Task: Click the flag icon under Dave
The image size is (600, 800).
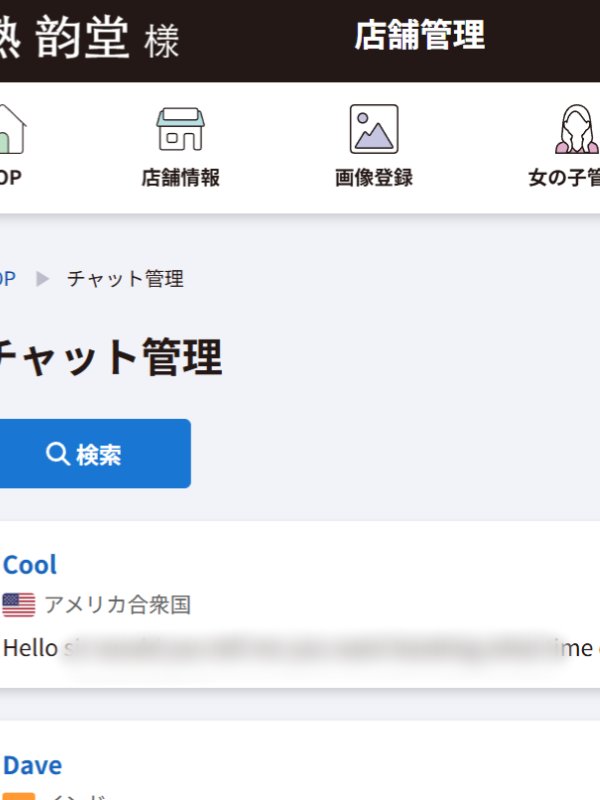Action: coord(19,796)
